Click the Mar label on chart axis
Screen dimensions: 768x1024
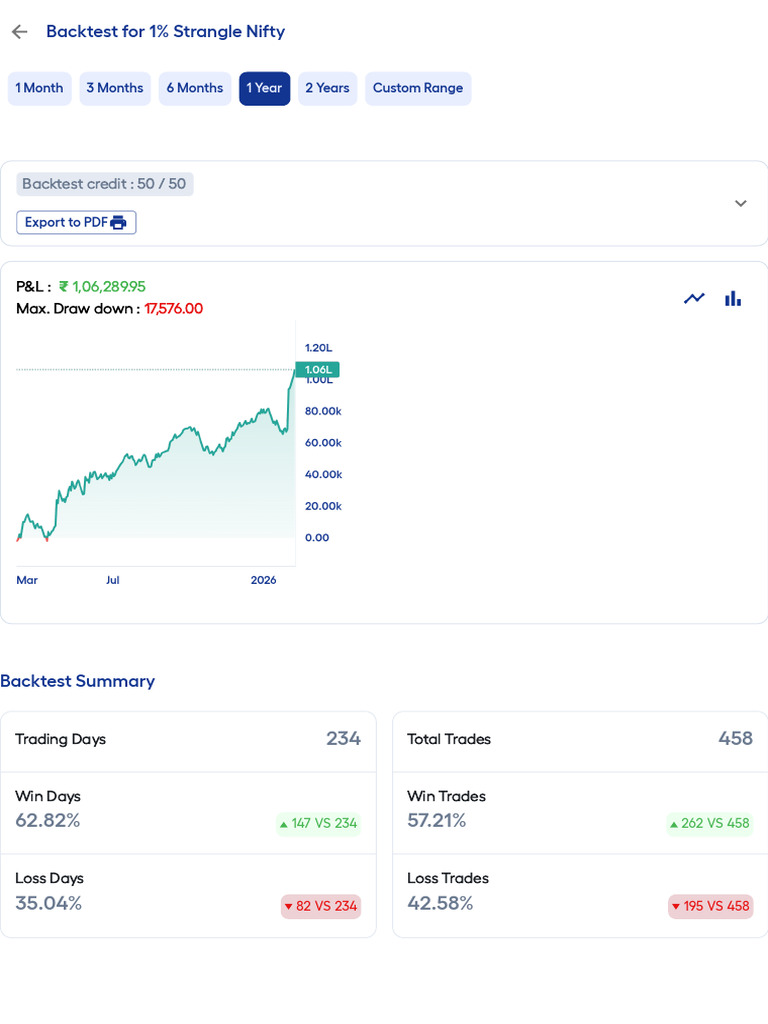27,580
